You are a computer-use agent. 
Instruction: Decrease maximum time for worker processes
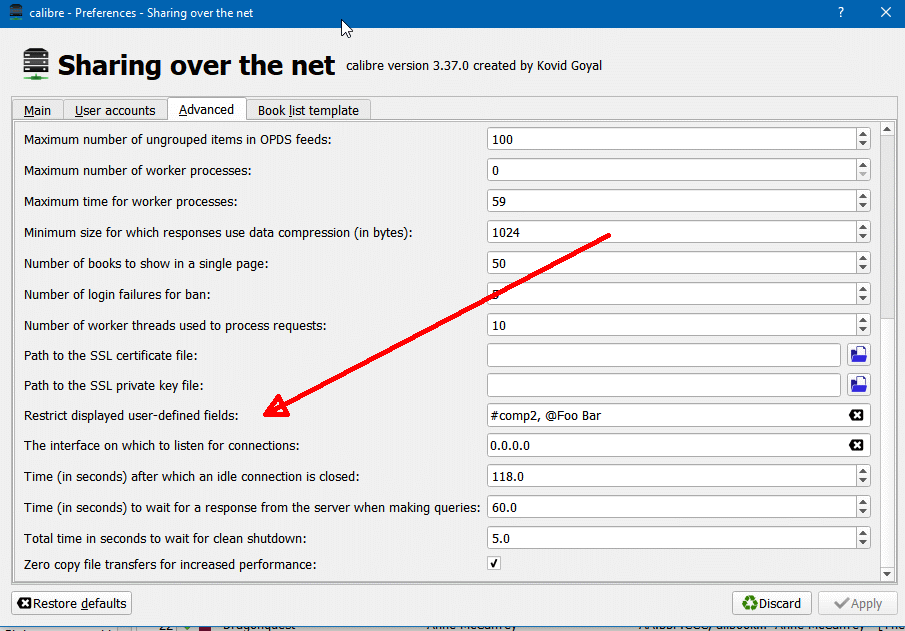(x=863, y=206)
